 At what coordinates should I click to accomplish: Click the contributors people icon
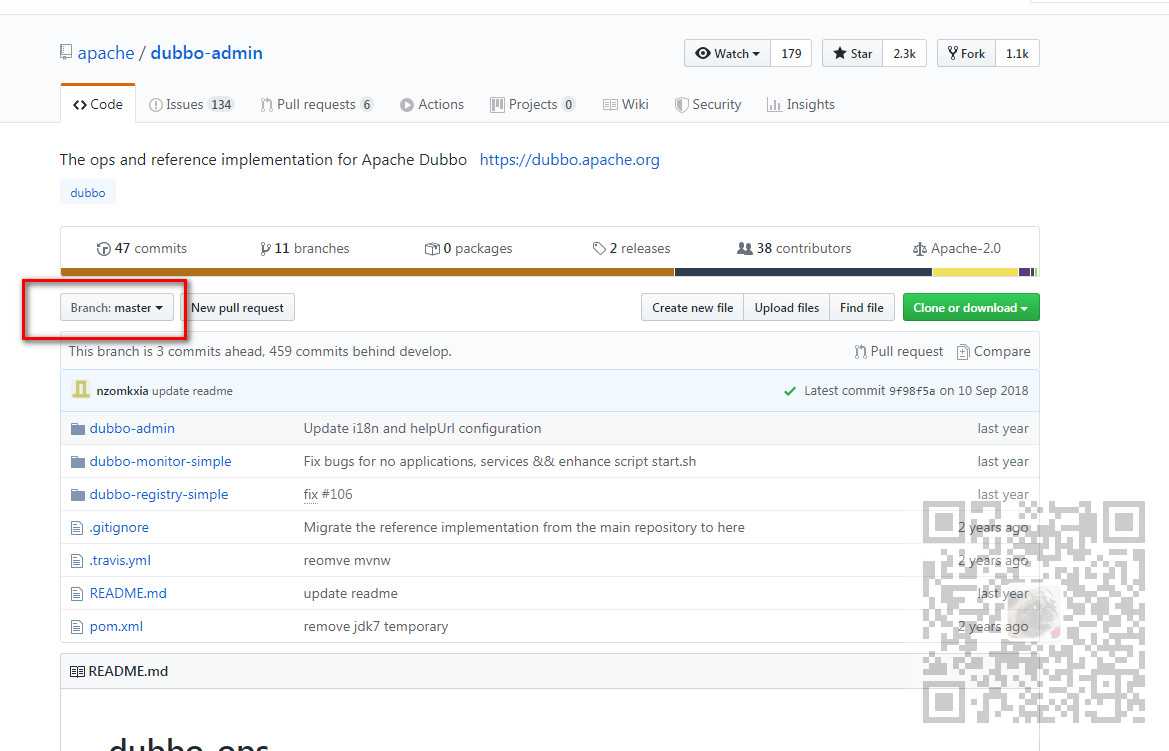(745, 248)
